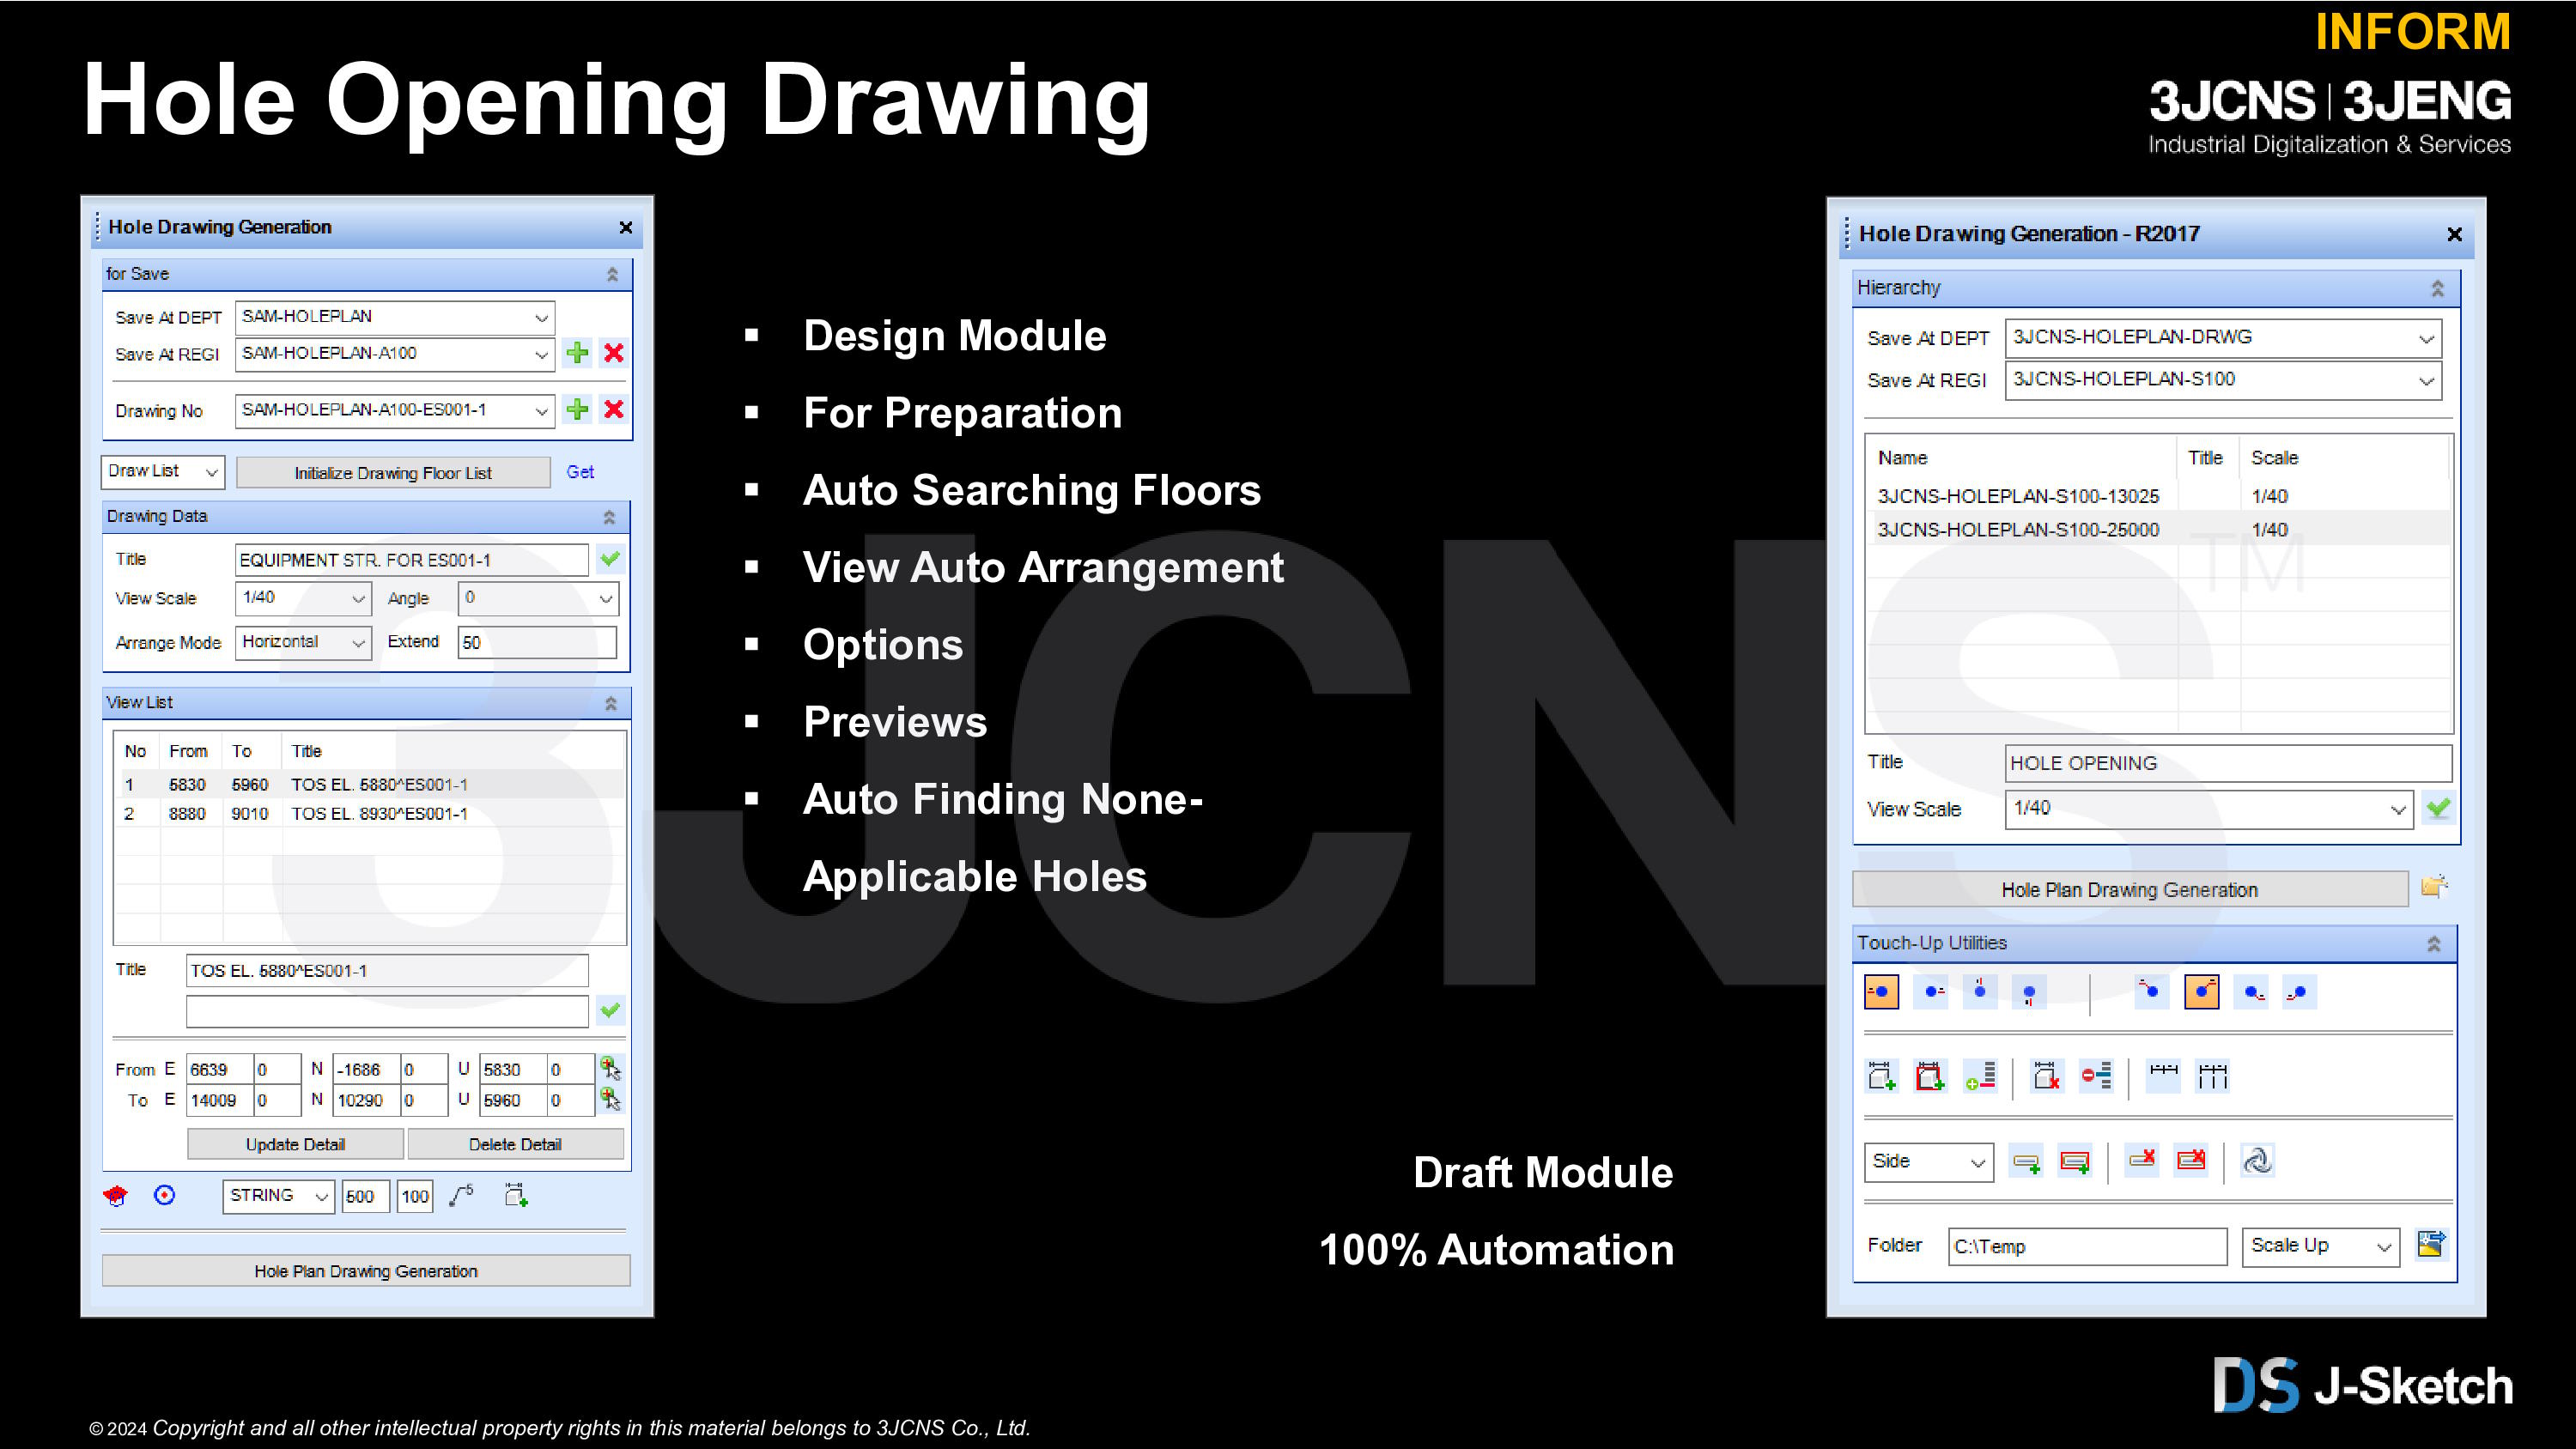Click the Folder field showing C:\Temp
2576x1449 pixels.
[2087, 1246]
